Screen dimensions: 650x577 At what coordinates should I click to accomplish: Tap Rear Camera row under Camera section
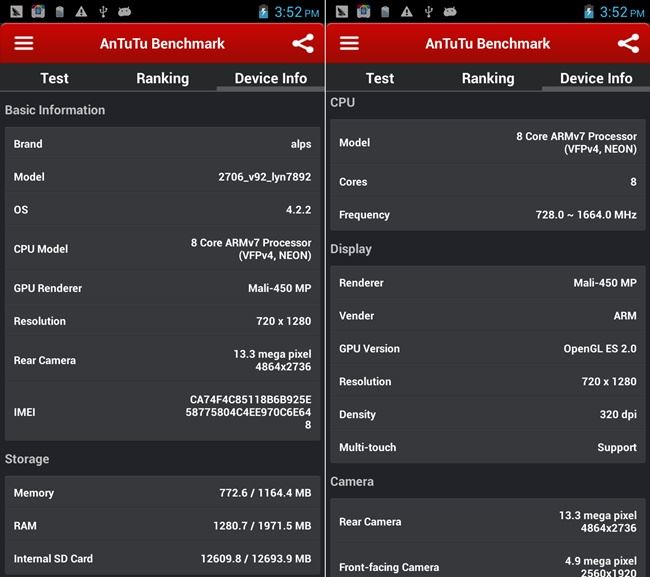[488, 521]
